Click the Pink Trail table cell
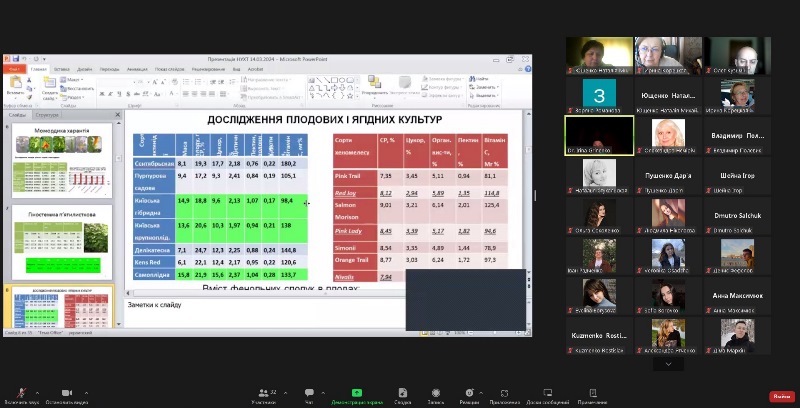800x408 pixels. [x=355, y=175]
